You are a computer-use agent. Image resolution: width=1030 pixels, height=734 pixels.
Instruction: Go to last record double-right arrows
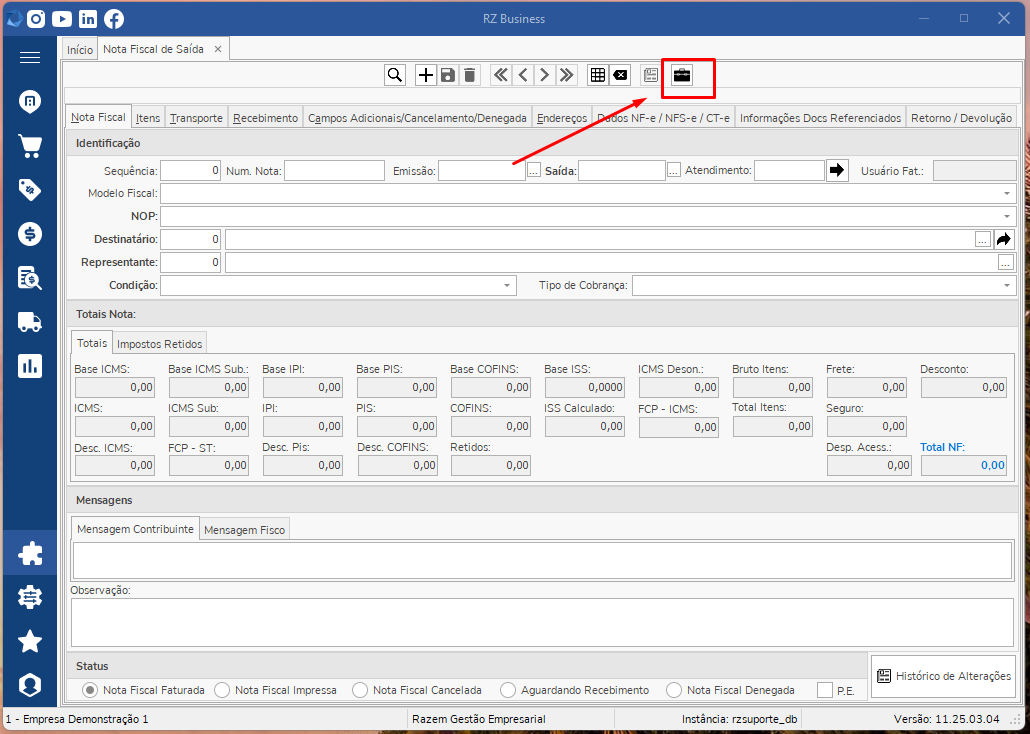[566, 75]
